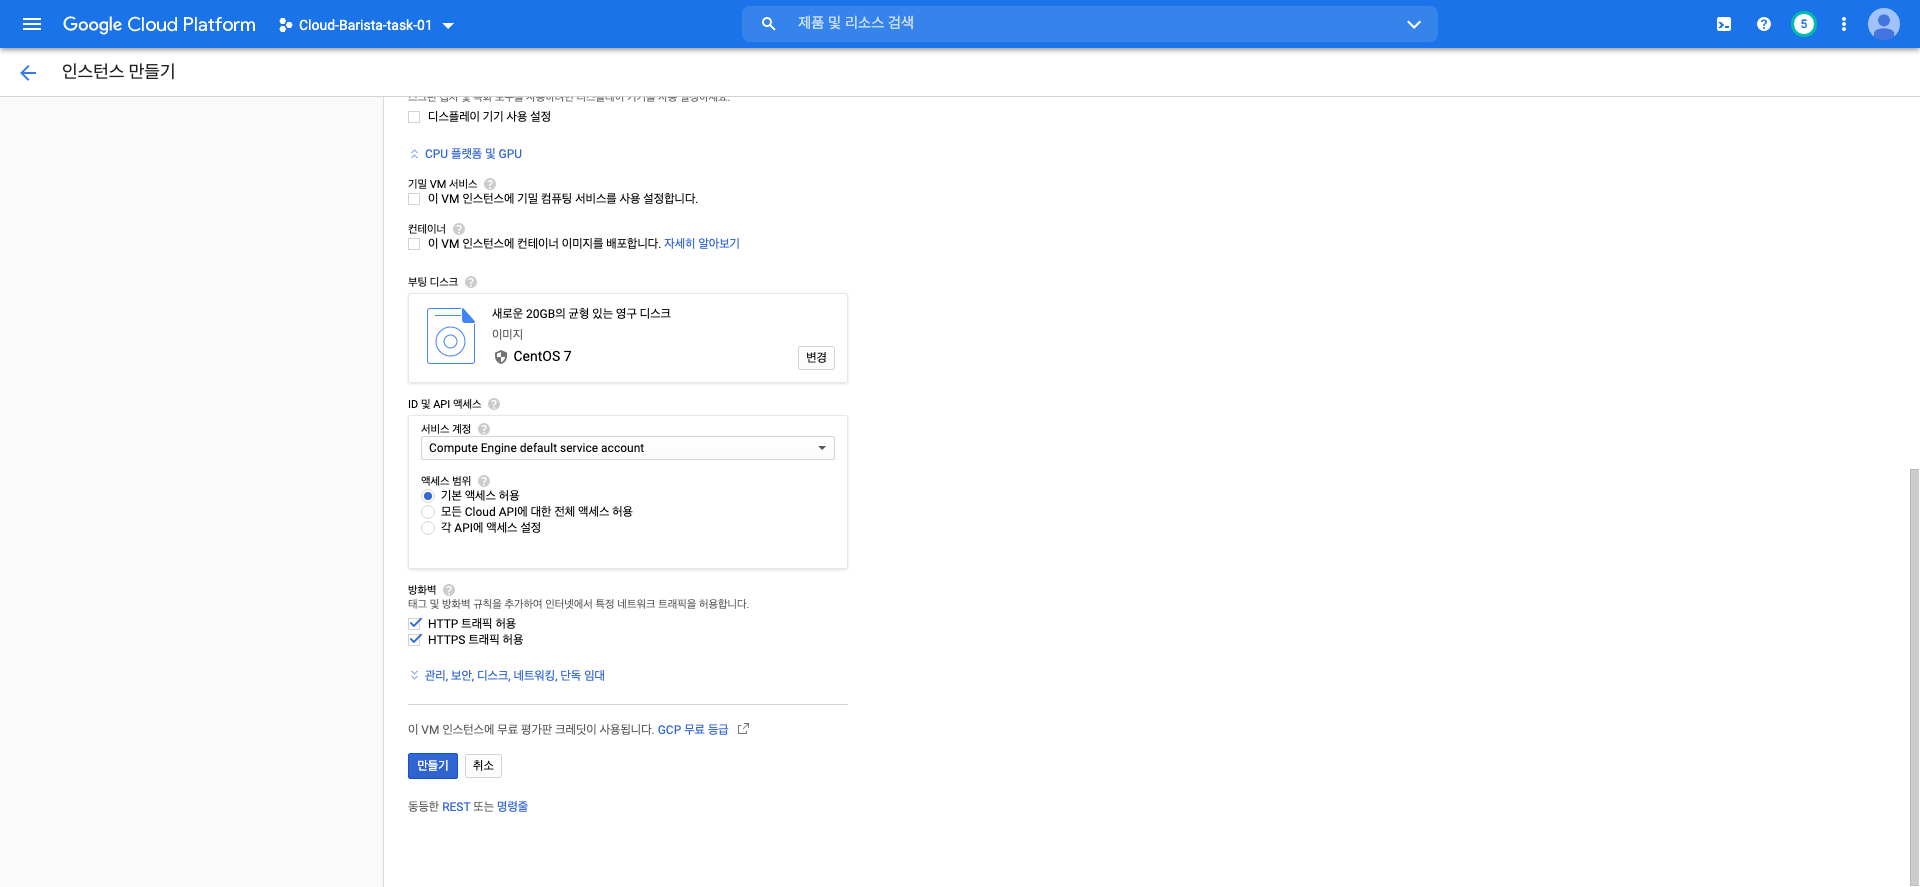The height and width of the screenshot is (887, 1920).
Task: Click the 만들기 create button
Action: 432,766
